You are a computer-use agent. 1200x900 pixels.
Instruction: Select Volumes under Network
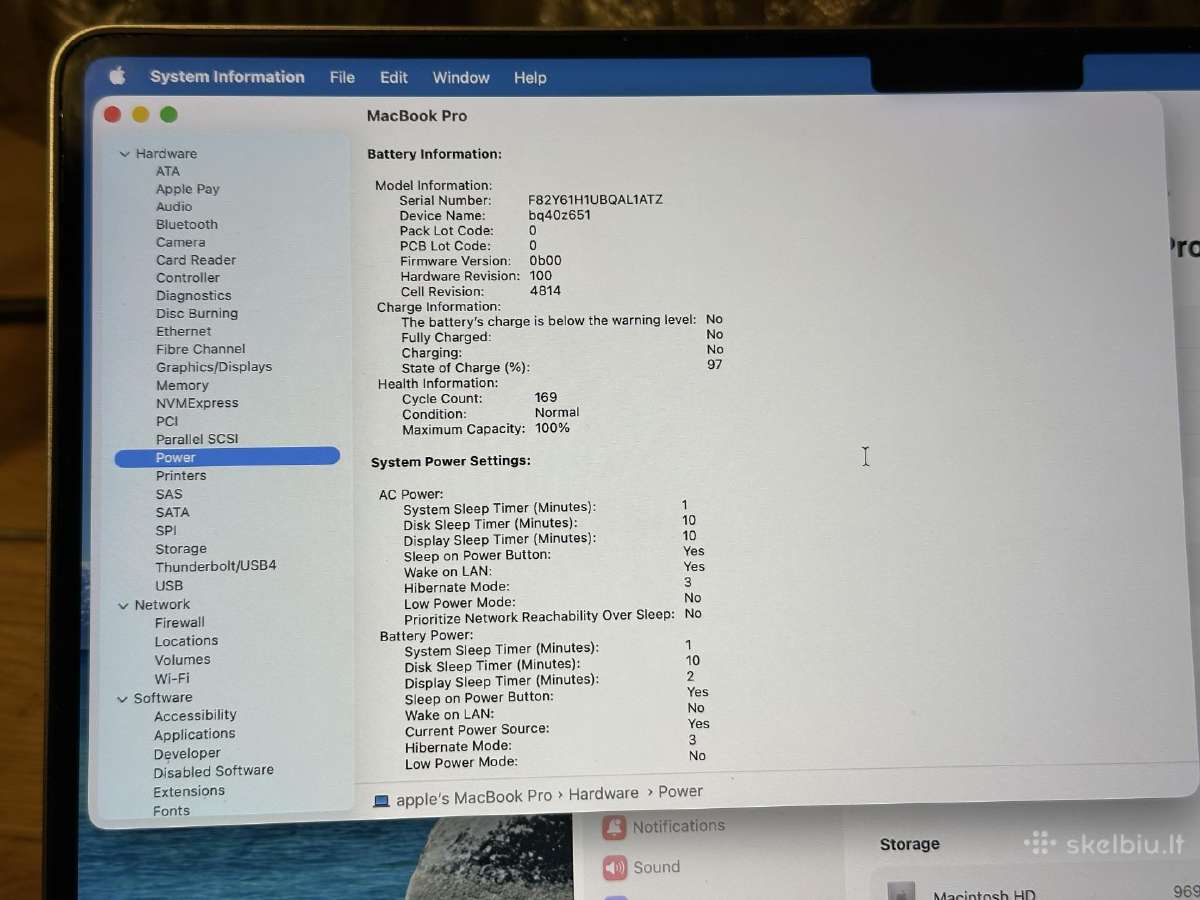(x=183, y=660)
